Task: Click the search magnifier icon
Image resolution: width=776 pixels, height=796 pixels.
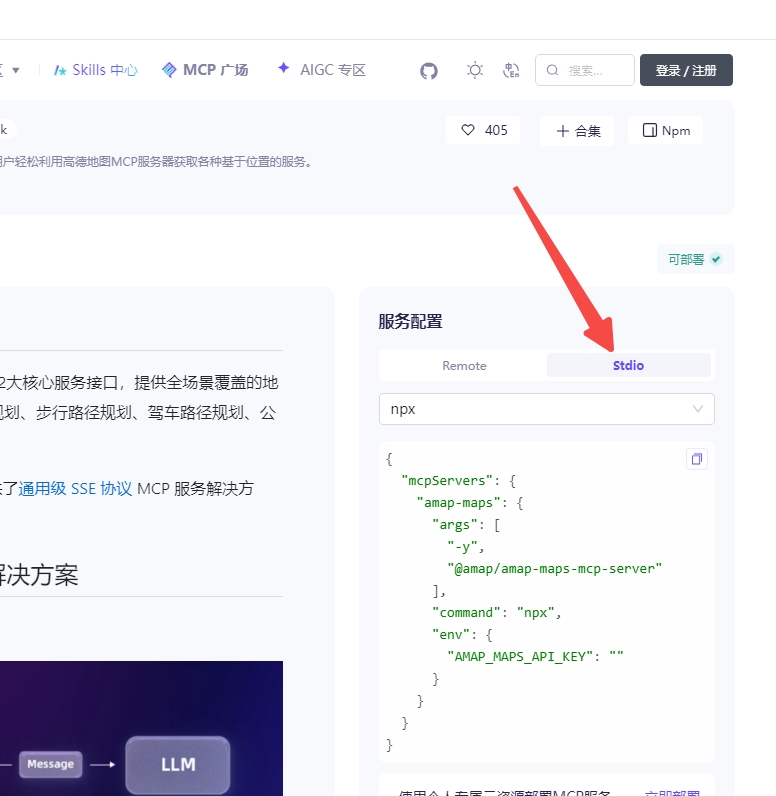Action: [552, 70]
